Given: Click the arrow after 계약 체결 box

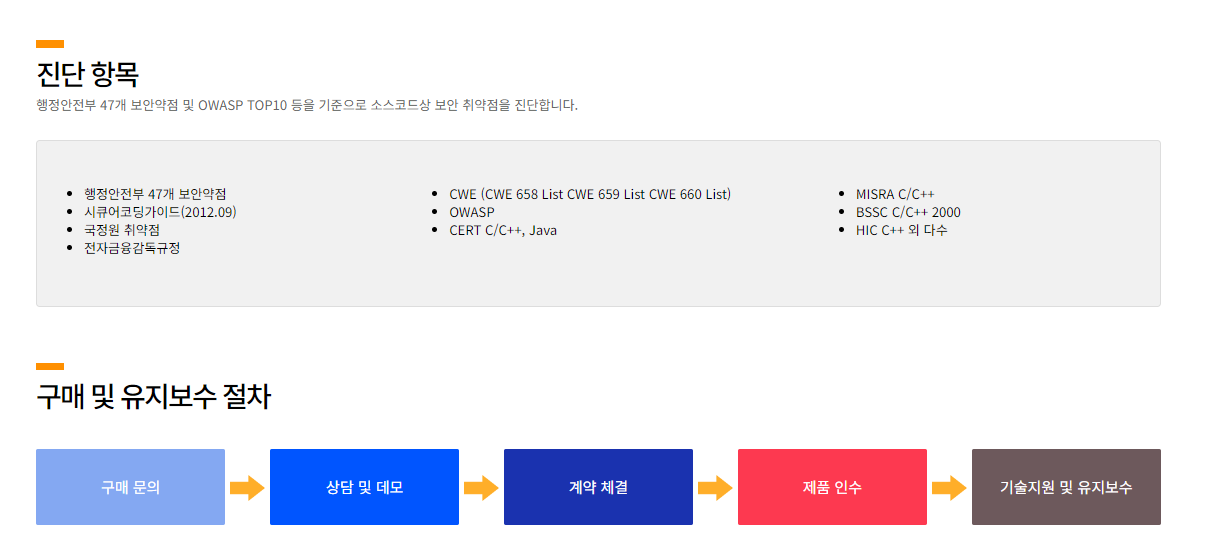Looking at the screenshot, I should click(x=715, y=488).
